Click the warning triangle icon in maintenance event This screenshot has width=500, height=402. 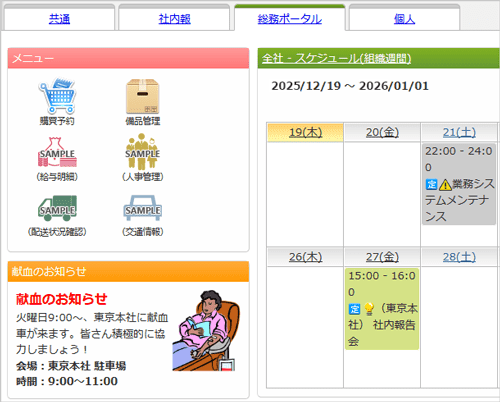pyautogui.click(x=445, y=184)
